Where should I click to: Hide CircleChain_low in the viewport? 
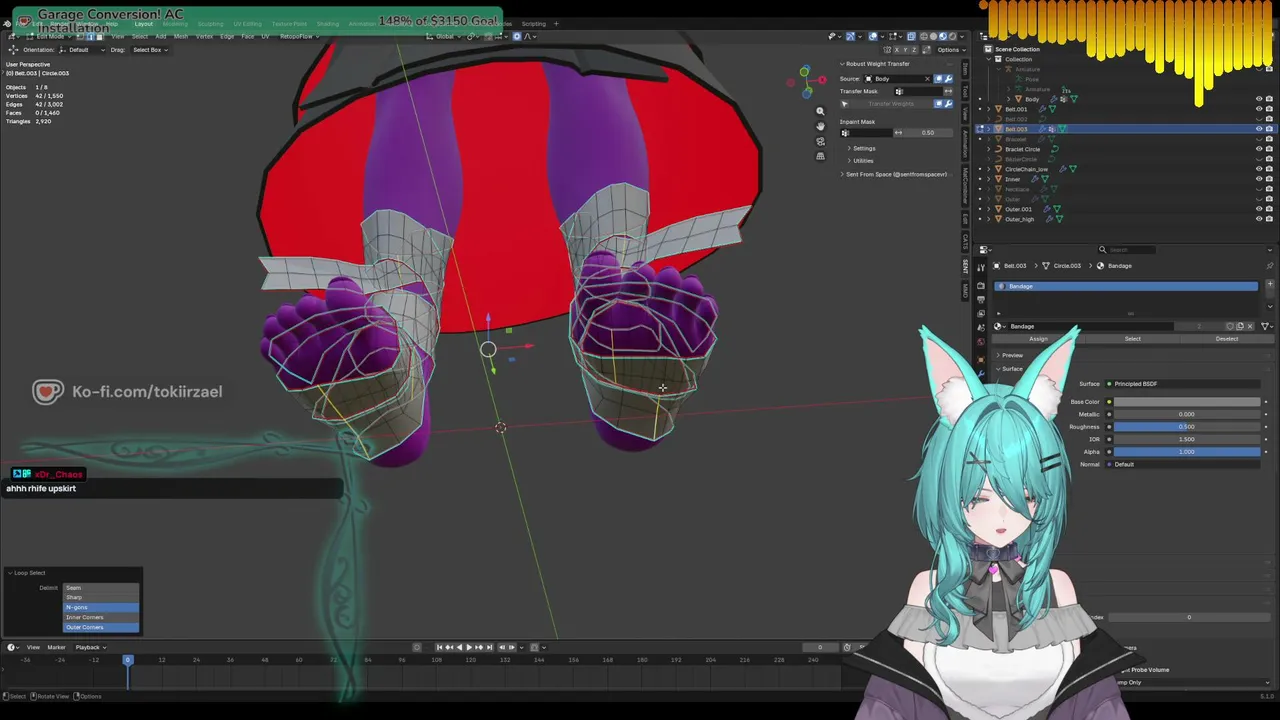(x=1259, y=169)
